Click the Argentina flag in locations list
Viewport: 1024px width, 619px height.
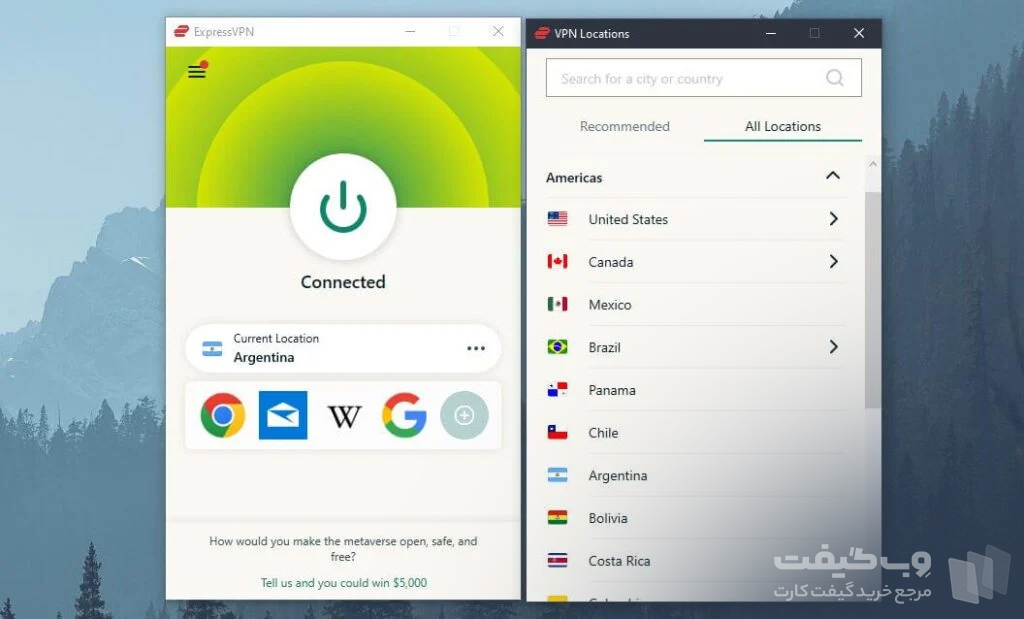tap(557, 475)
